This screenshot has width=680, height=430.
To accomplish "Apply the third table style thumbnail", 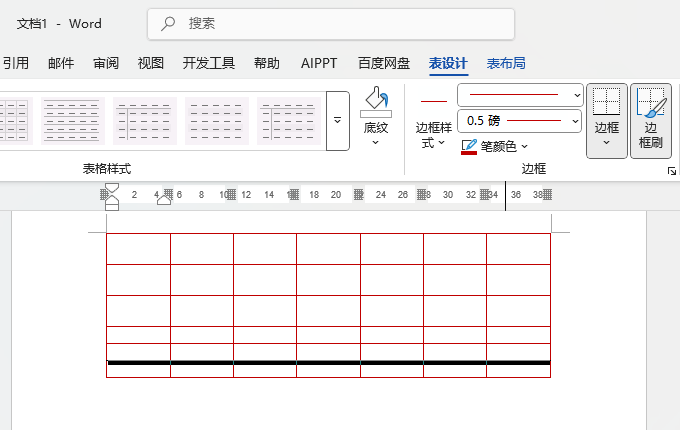I will pos(145,121).
